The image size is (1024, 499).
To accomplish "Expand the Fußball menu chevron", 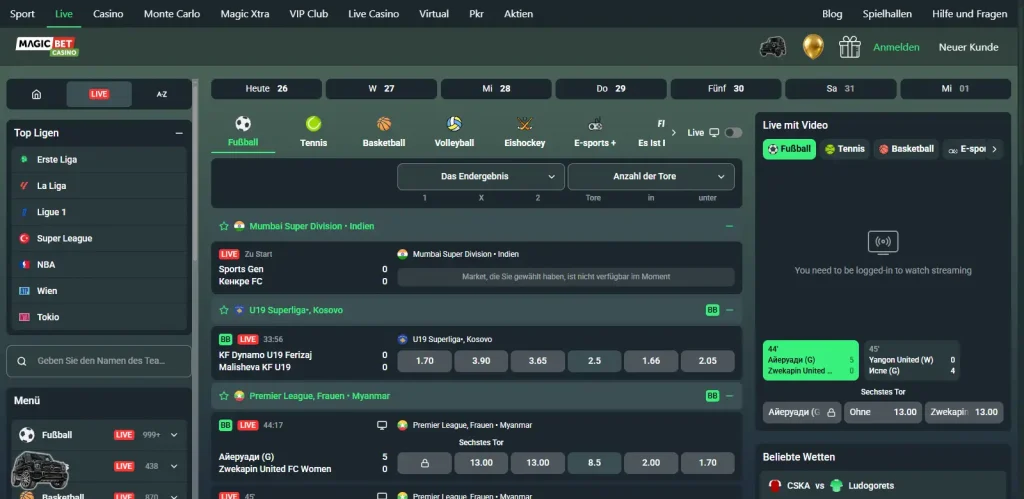I will pos(174,435).
